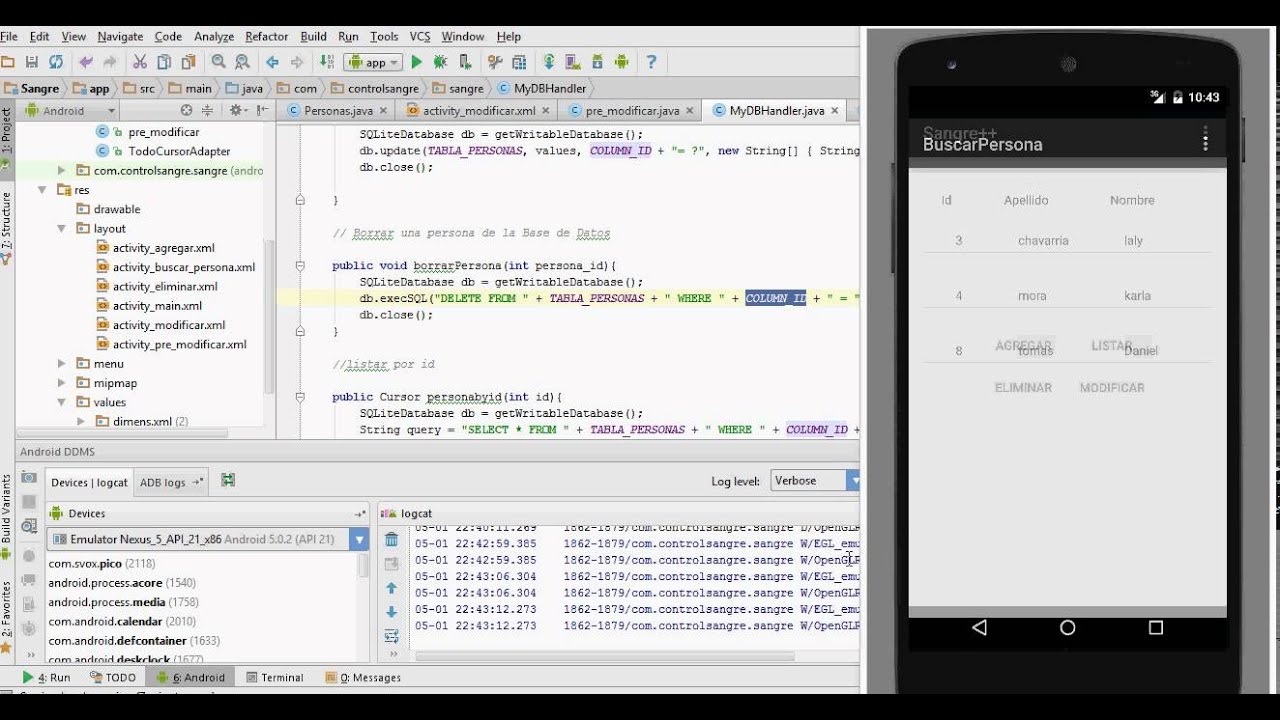This screenshot has height=720, width=1280.
Task: Open the Build menu
Action: 314,37
